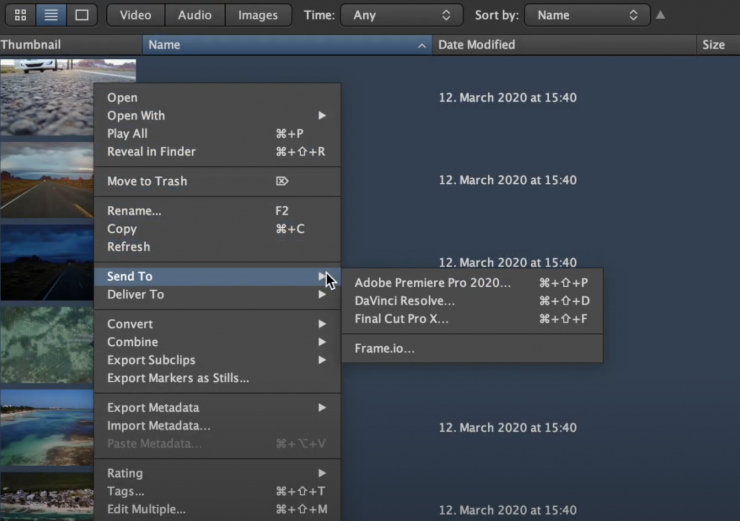Open the Time filter dropdown

pyautogui.click(x=401, y=15)
